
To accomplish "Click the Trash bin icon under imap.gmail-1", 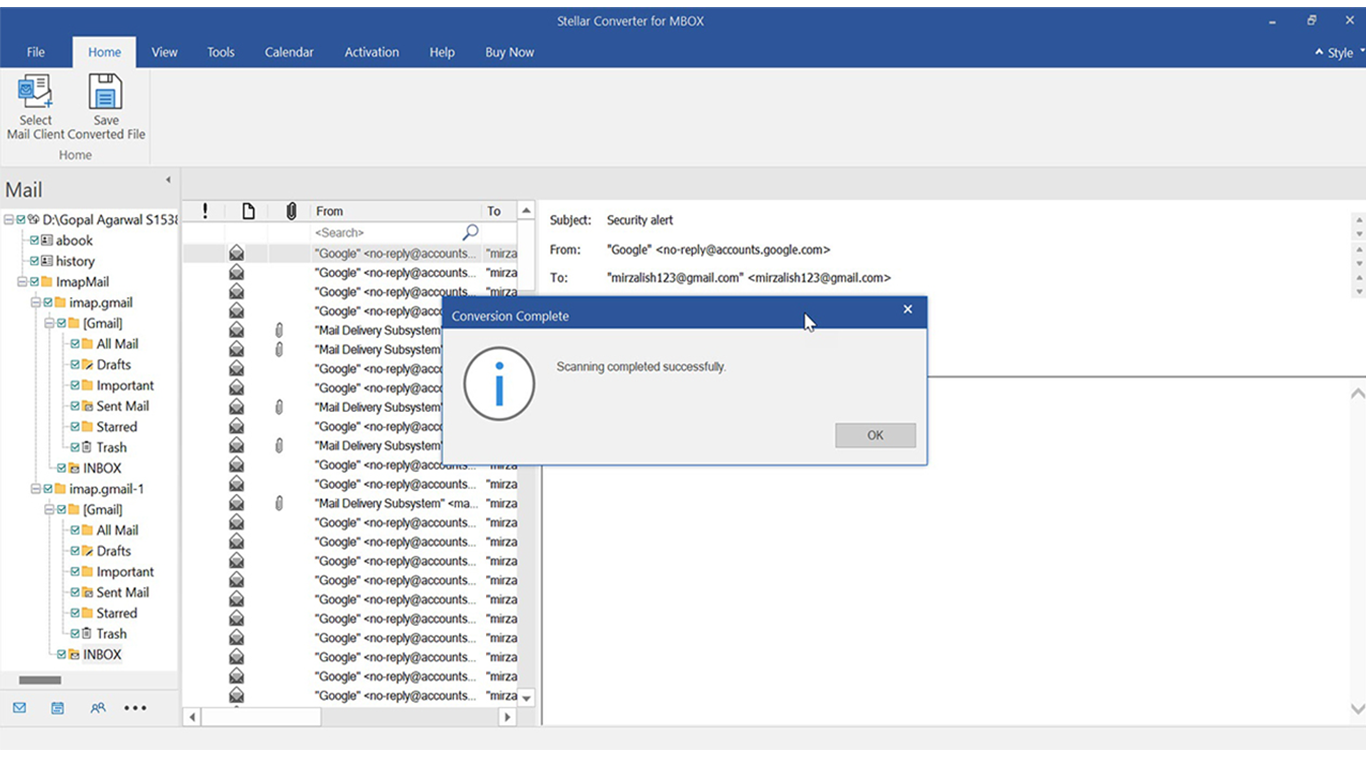I will pos(86,633).
